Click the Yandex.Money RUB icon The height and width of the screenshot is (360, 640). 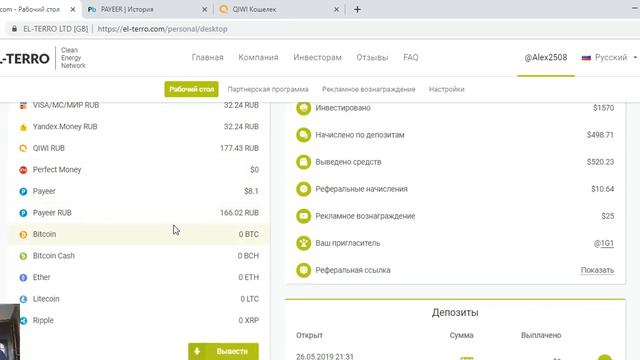point(23,127)
